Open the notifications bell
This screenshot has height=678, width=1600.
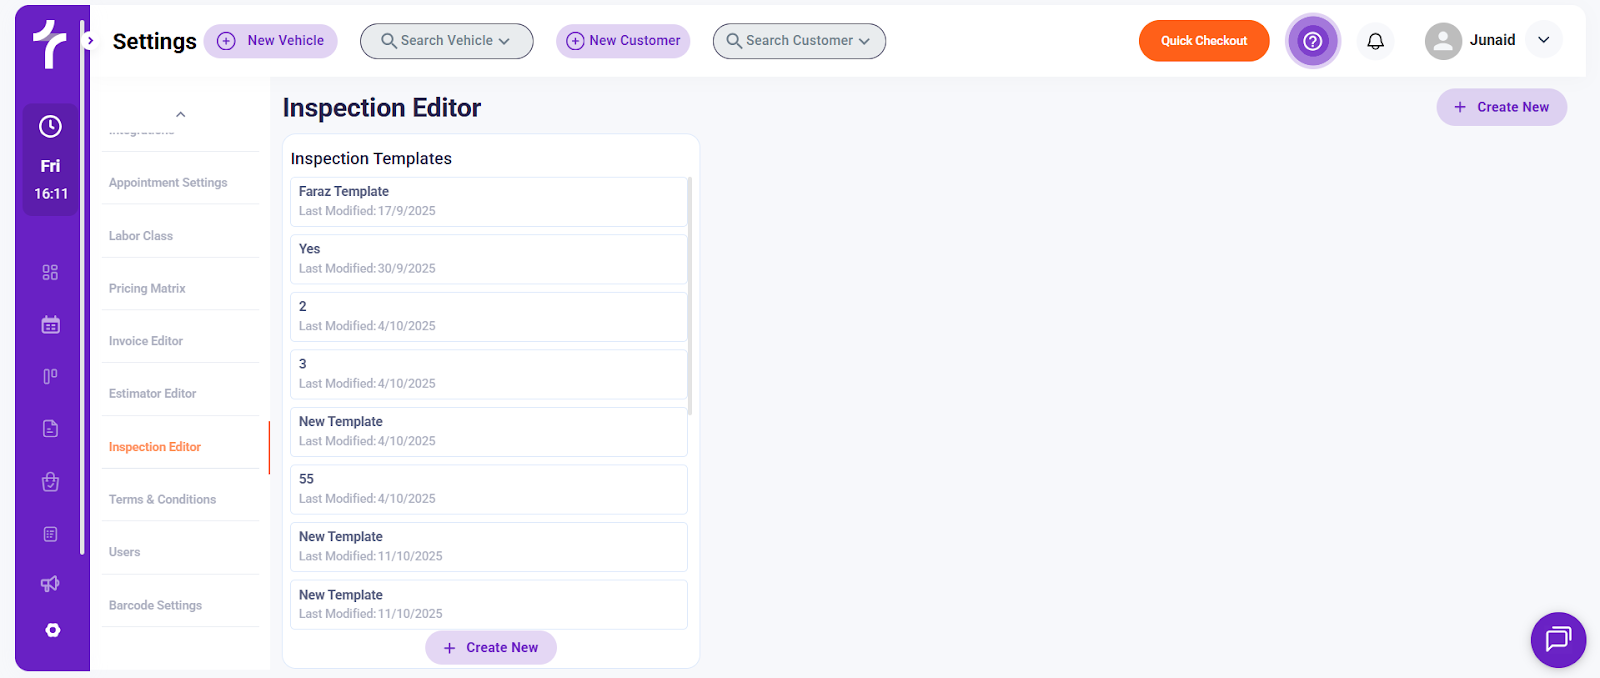pyautogui.click(x=1375, y=41)
